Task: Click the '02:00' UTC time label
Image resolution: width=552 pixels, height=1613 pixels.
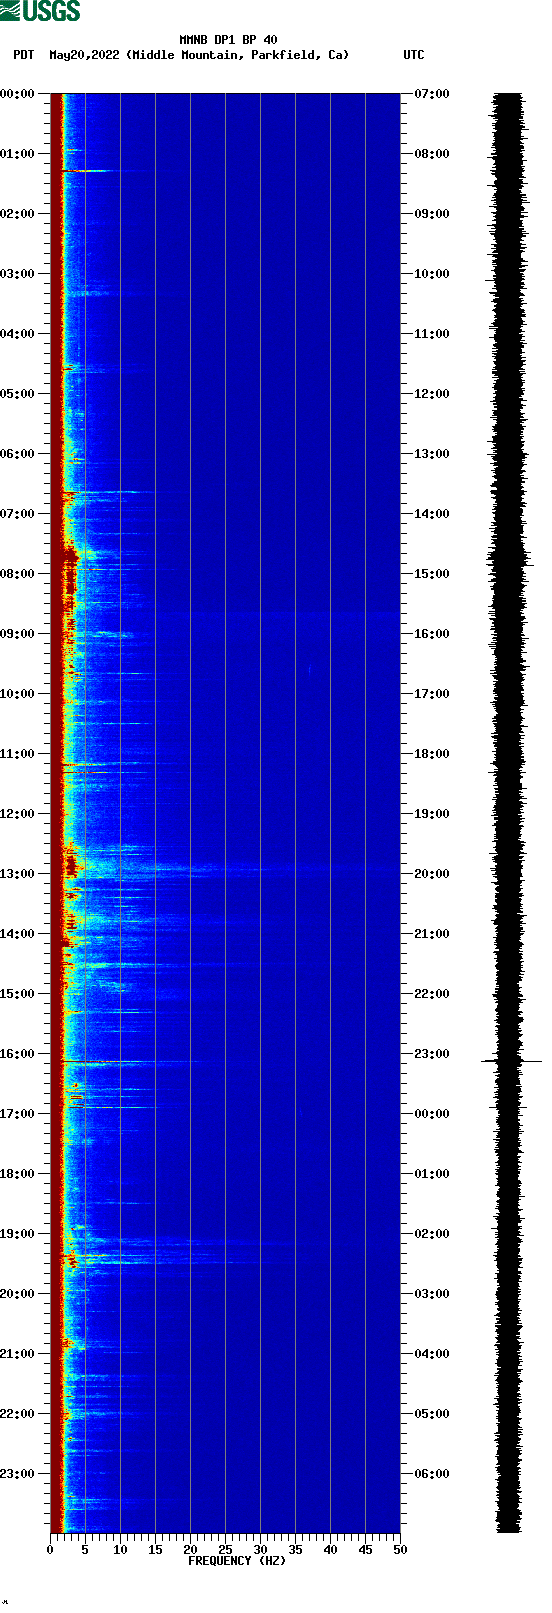Action: [x=432, y=1234]
